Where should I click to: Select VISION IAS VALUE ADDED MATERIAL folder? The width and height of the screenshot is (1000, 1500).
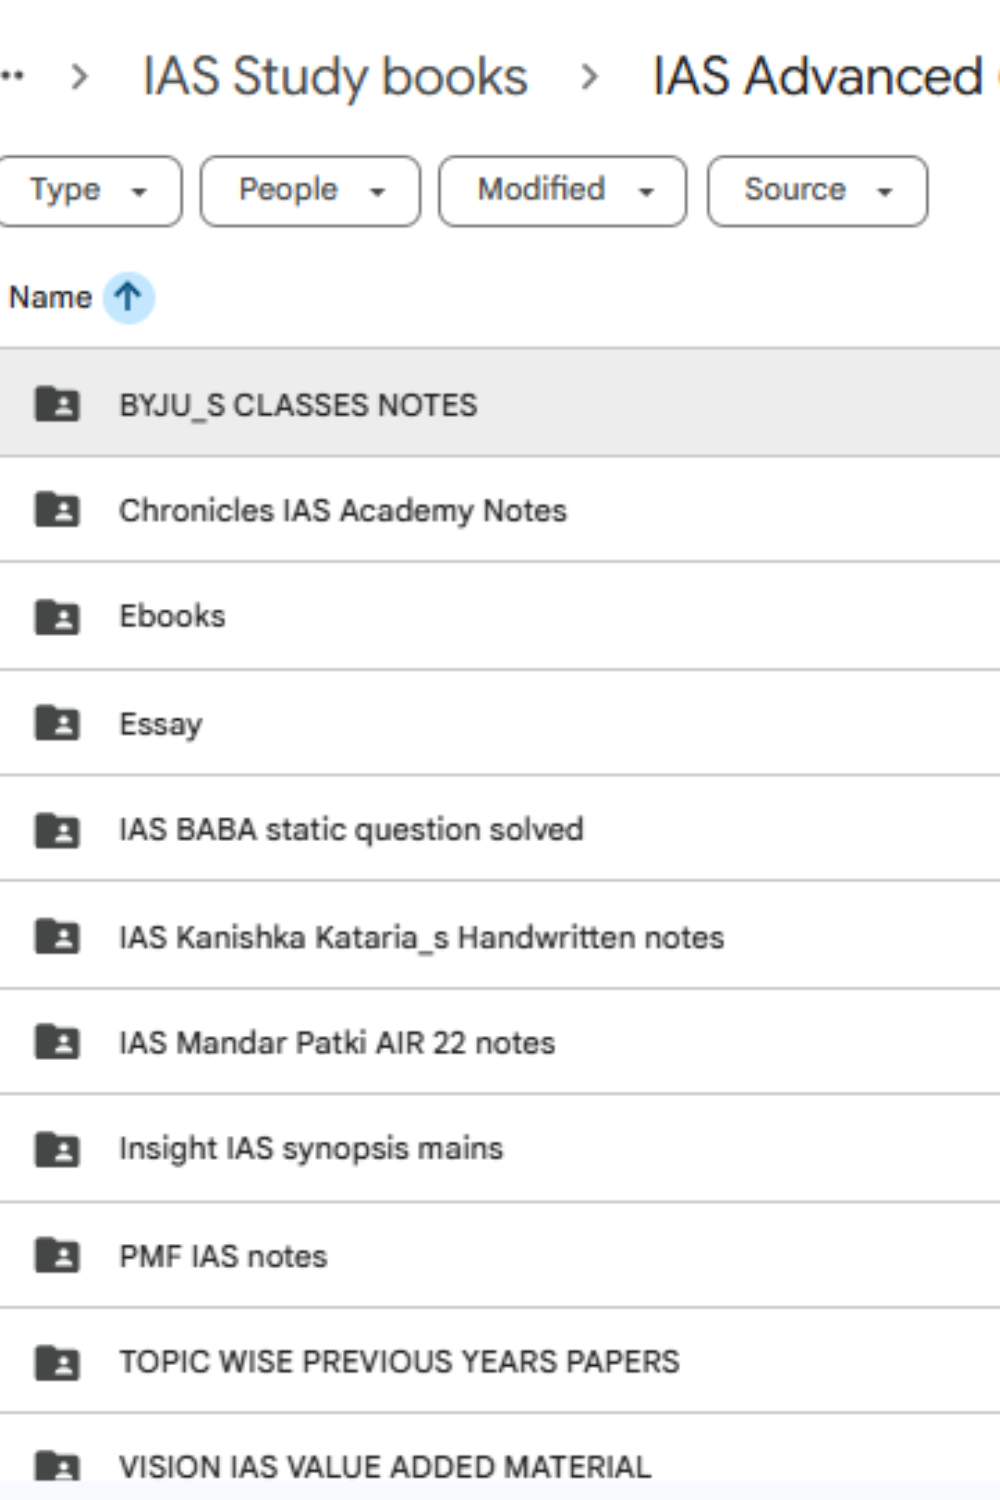tap(385, 1466)
